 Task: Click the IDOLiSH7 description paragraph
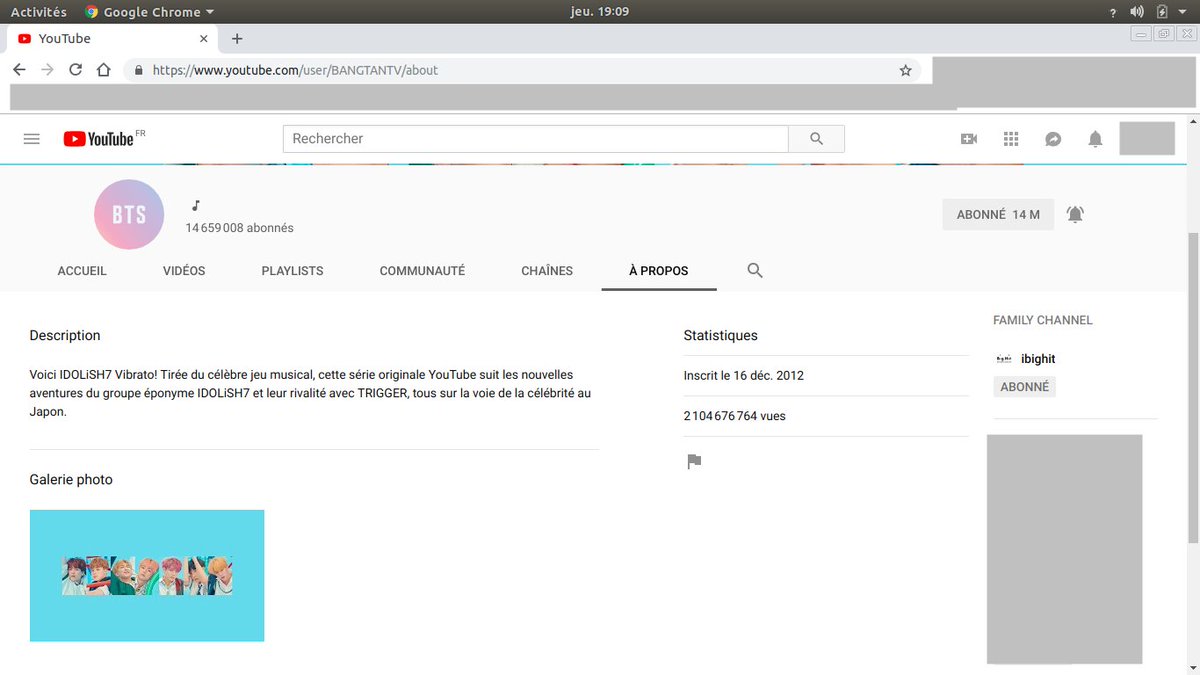click(311, 393)
